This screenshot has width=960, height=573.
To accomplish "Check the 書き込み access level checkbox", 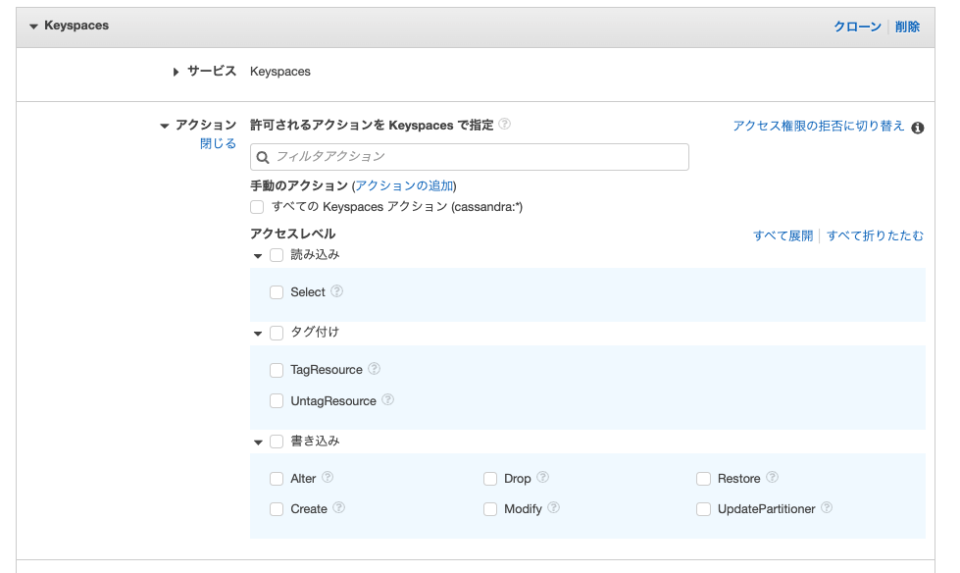I will (x=277, y=442).
